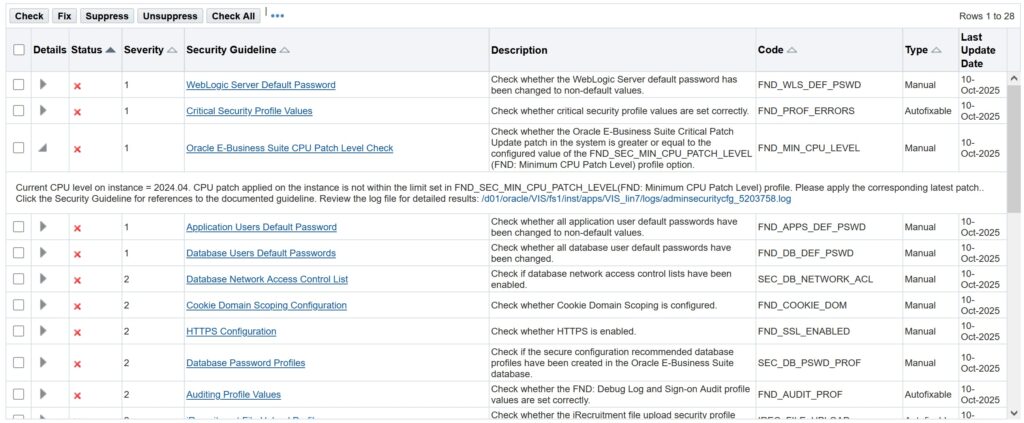Viewport: 1024px width, 423px height.
Task: Click the red X status icon for WebLogic Server Default Password
Action: tap(77, 86)
